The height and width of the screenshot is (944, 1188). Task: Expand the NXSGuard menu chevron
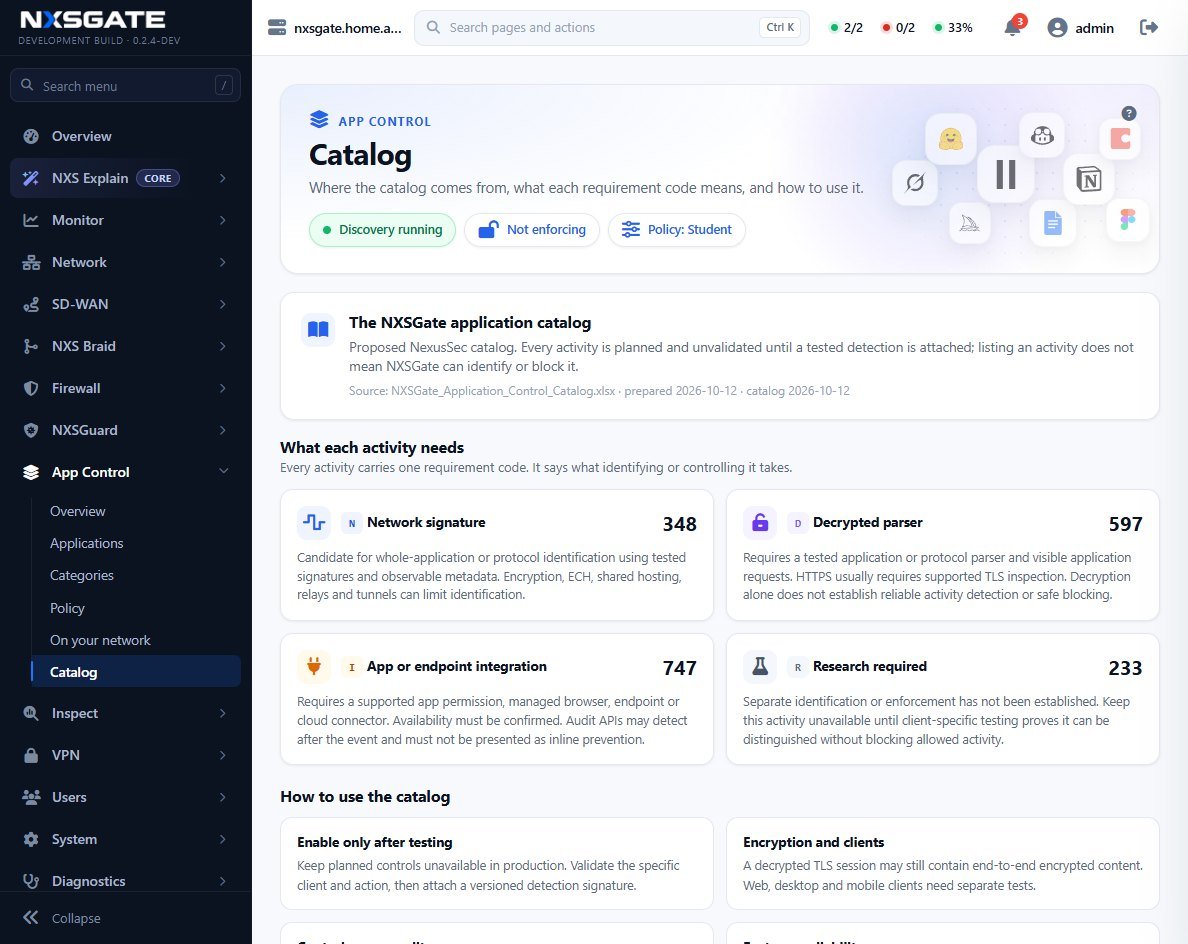(223, 430)
